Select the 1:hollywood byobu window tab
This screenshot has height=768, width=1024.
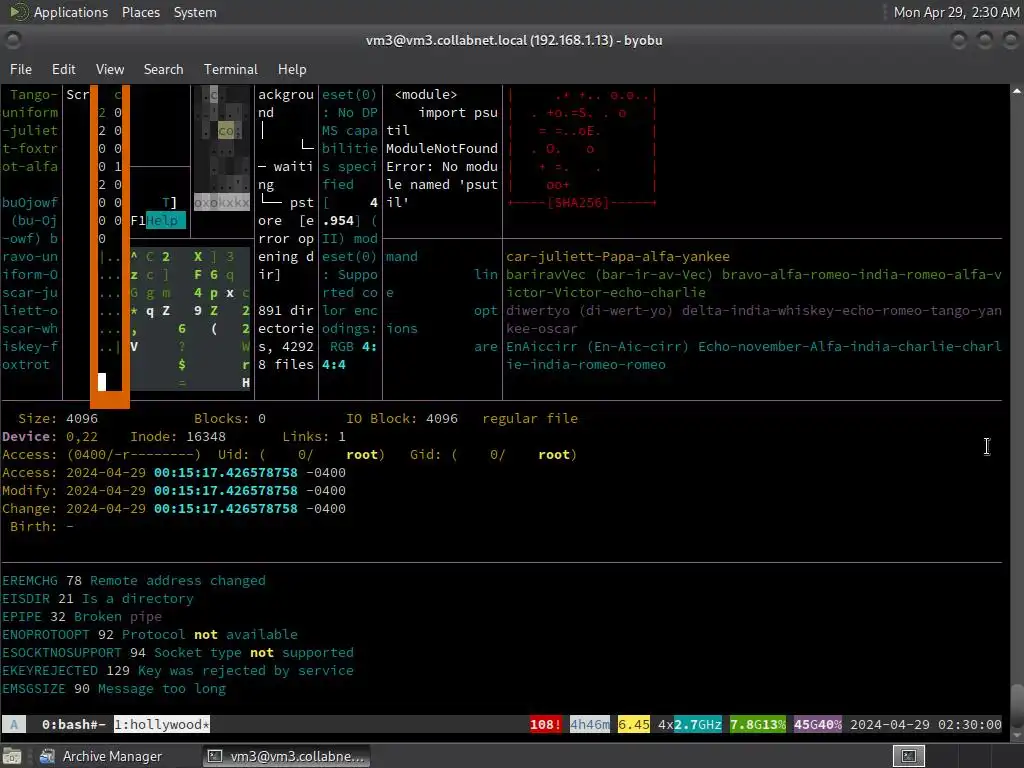pyautogui.click(x=162, y=724)
